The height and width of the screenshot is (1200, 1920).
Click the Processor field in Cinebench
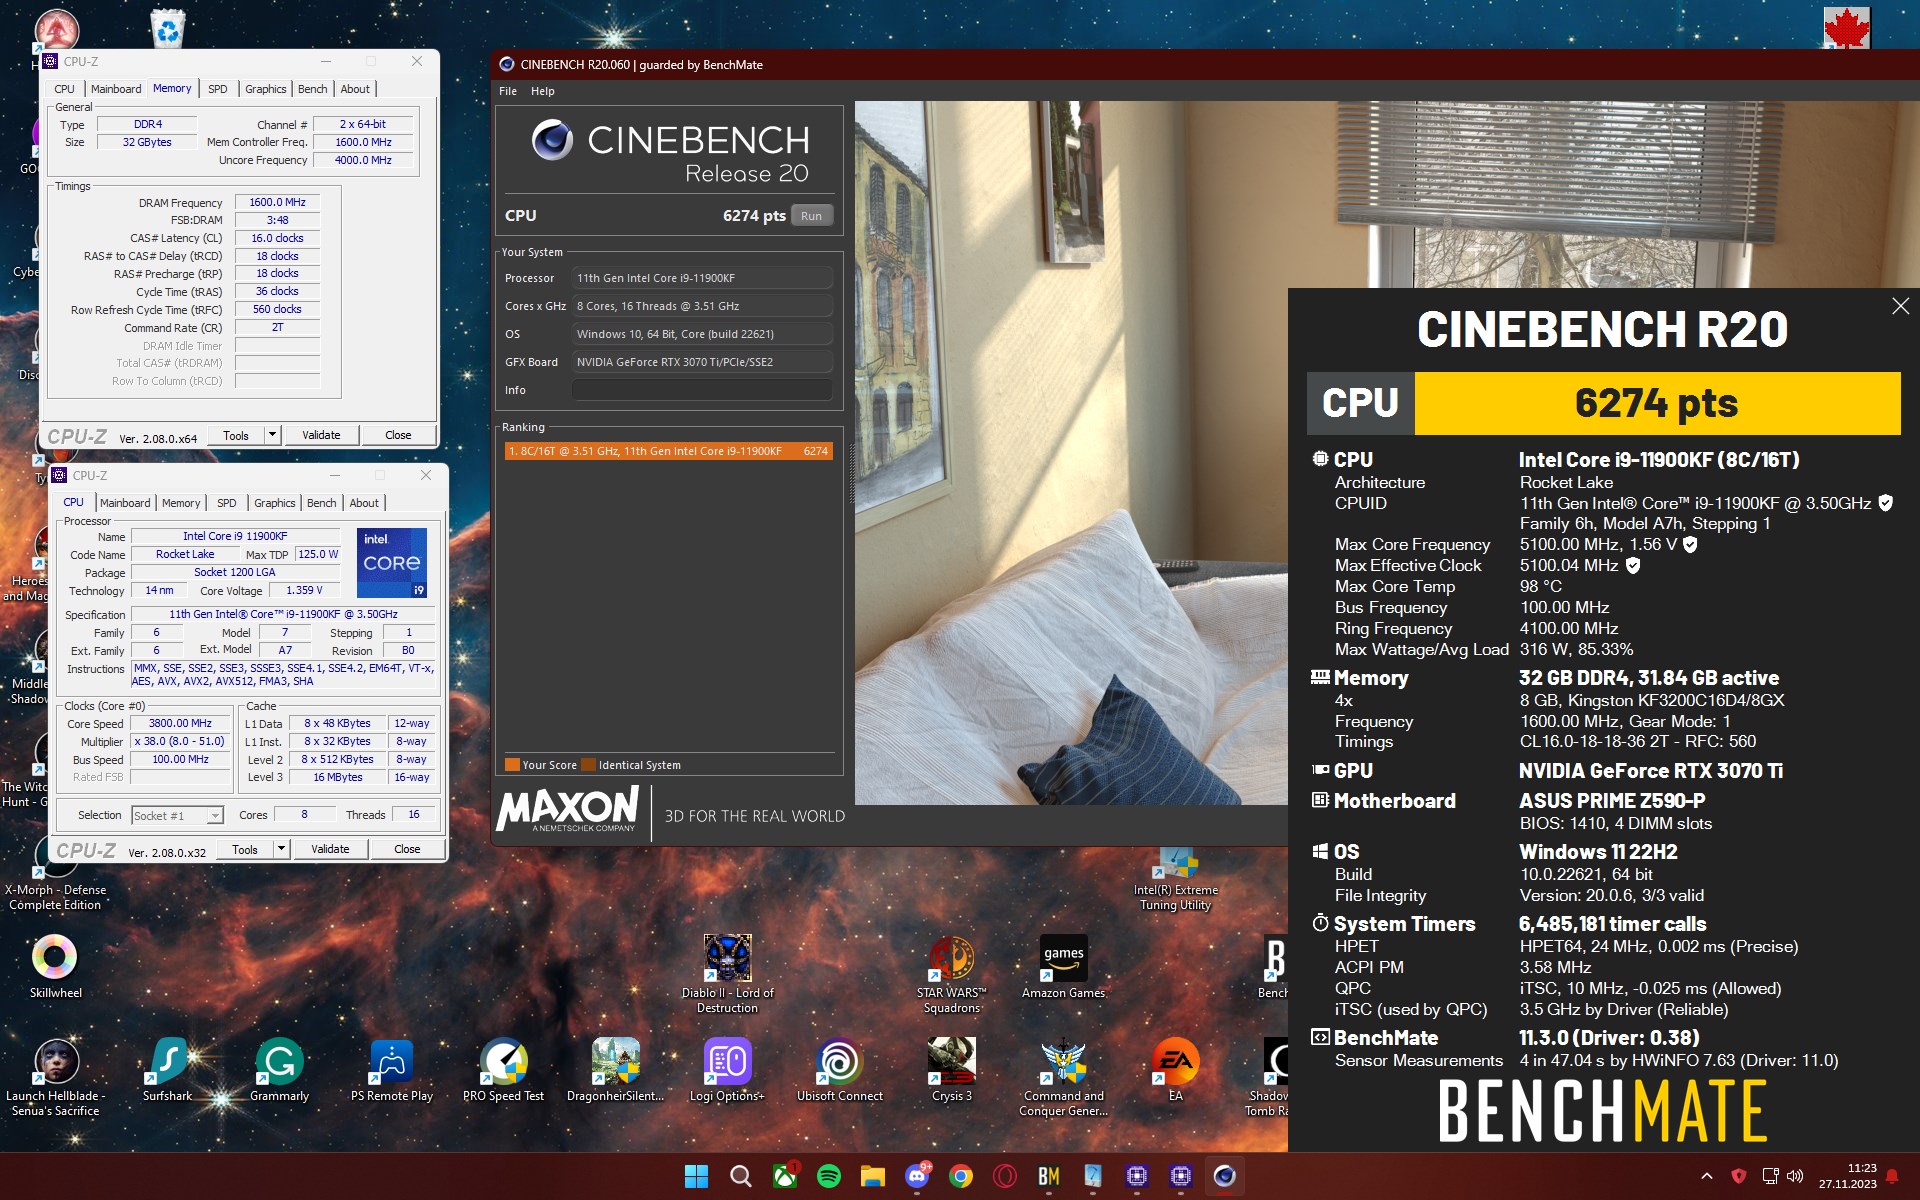[702, 278]
